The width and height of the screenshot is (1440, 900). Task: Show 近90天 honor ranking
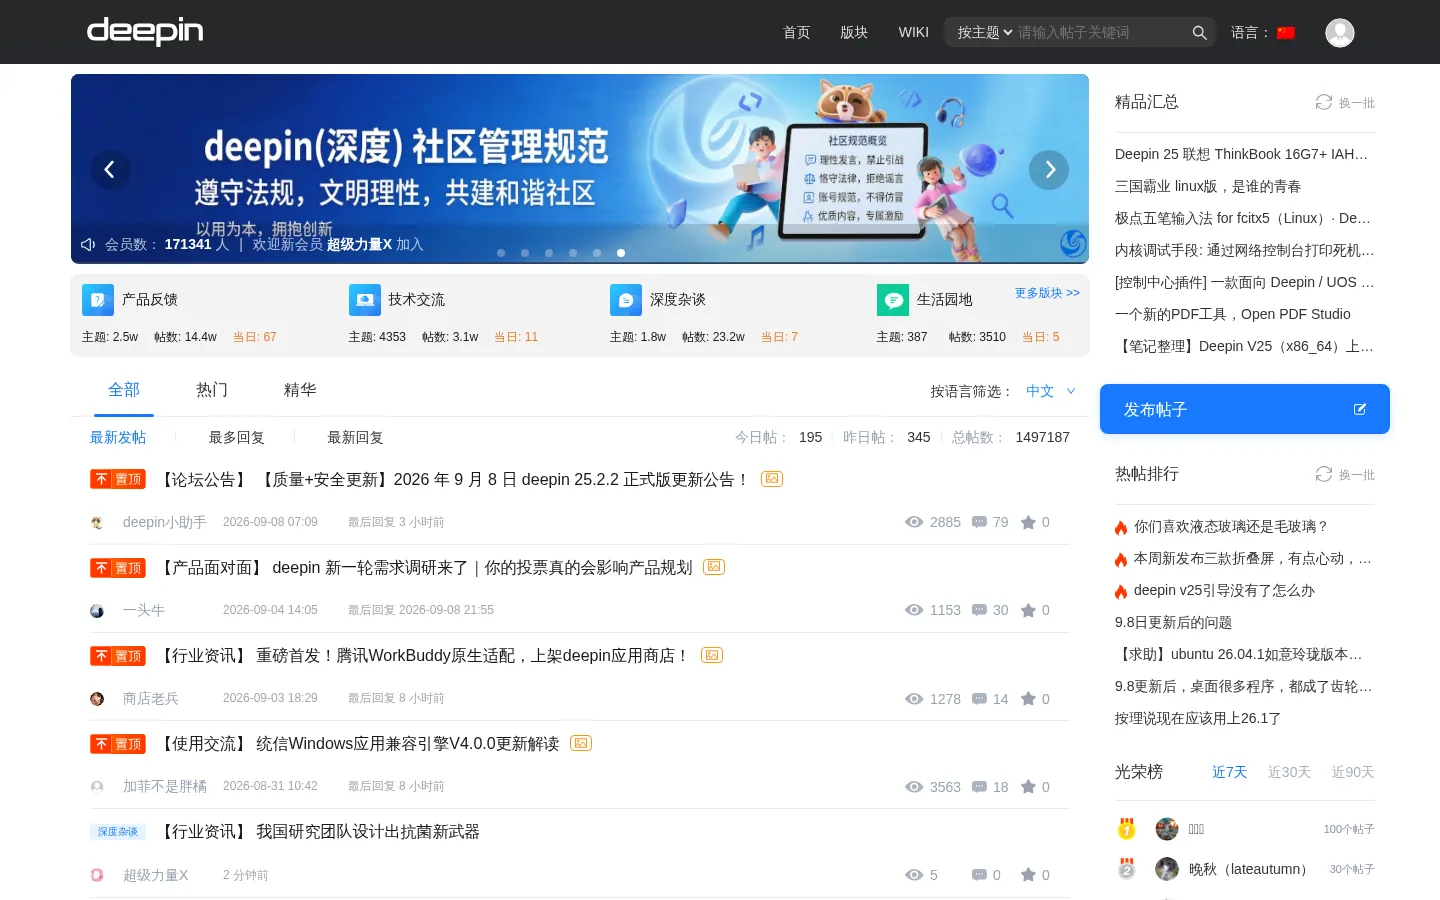pyautogui.click(x=1353, y=772)
